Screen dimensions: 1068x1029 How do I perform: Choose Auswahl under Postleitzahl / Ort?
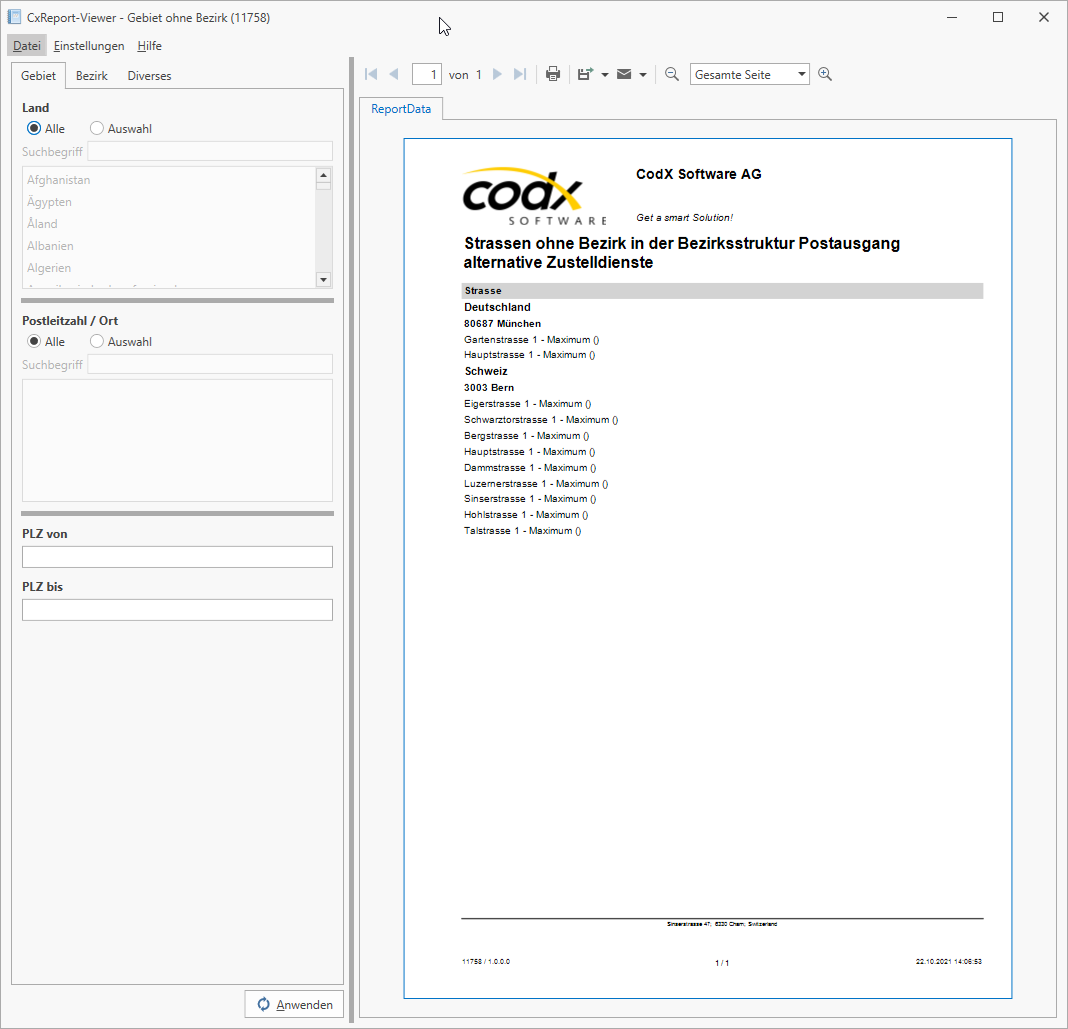click(x=96, y=341)
